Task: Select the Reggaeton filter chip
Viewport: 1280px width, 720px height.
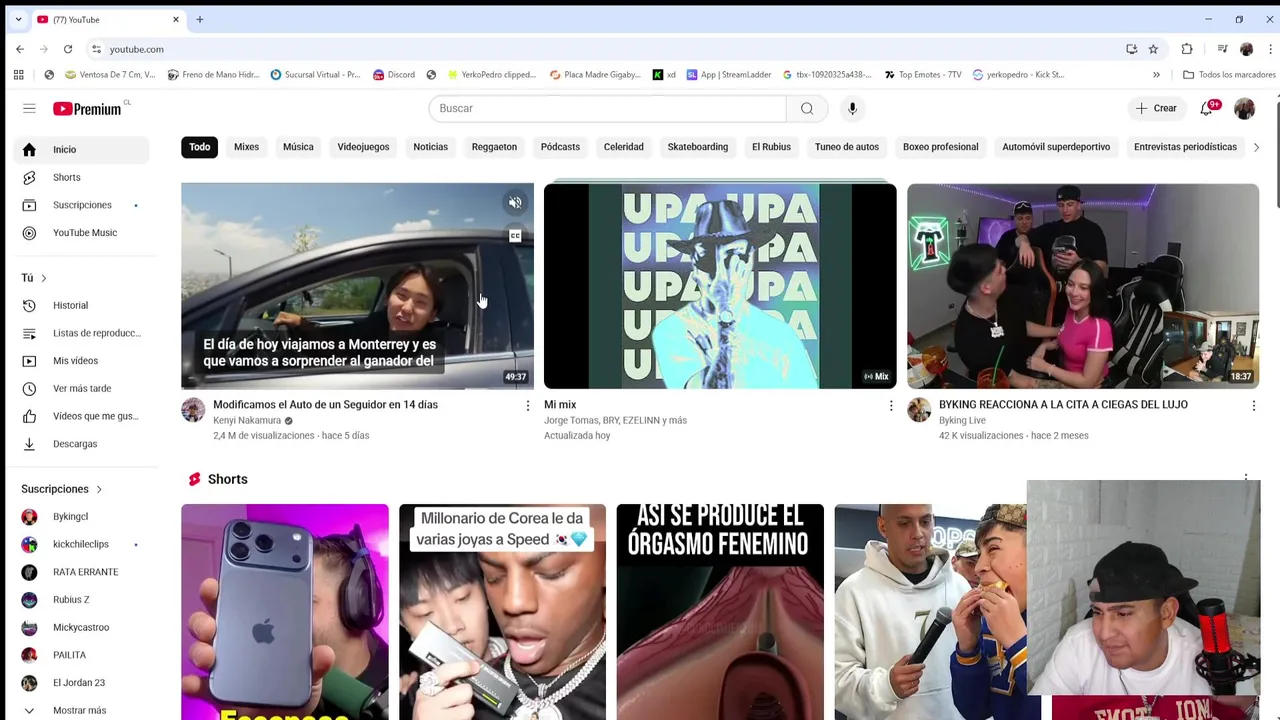Action: [494, 147]
